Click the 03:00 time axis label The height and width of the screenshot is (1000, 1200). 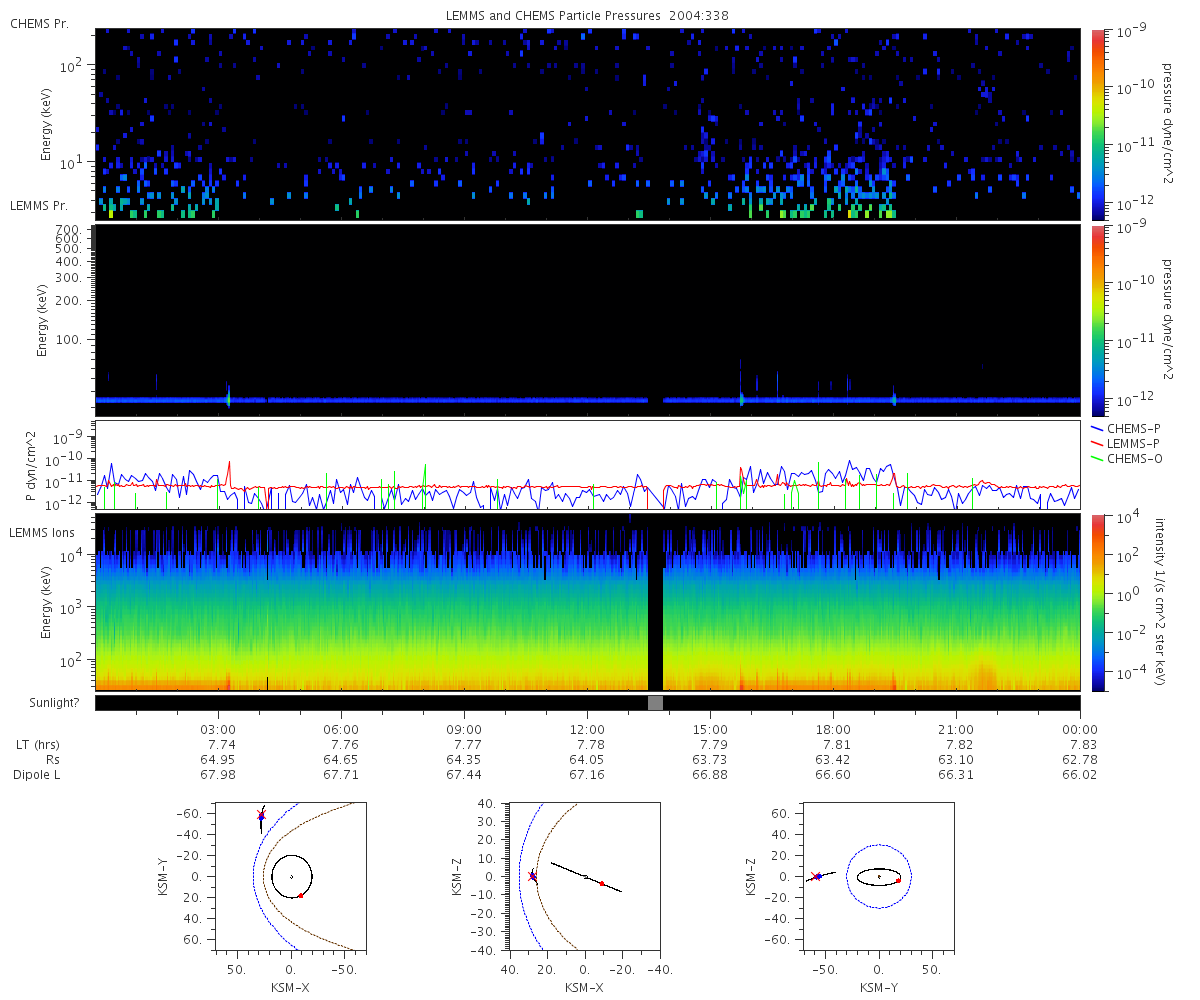tap(218, 729)
